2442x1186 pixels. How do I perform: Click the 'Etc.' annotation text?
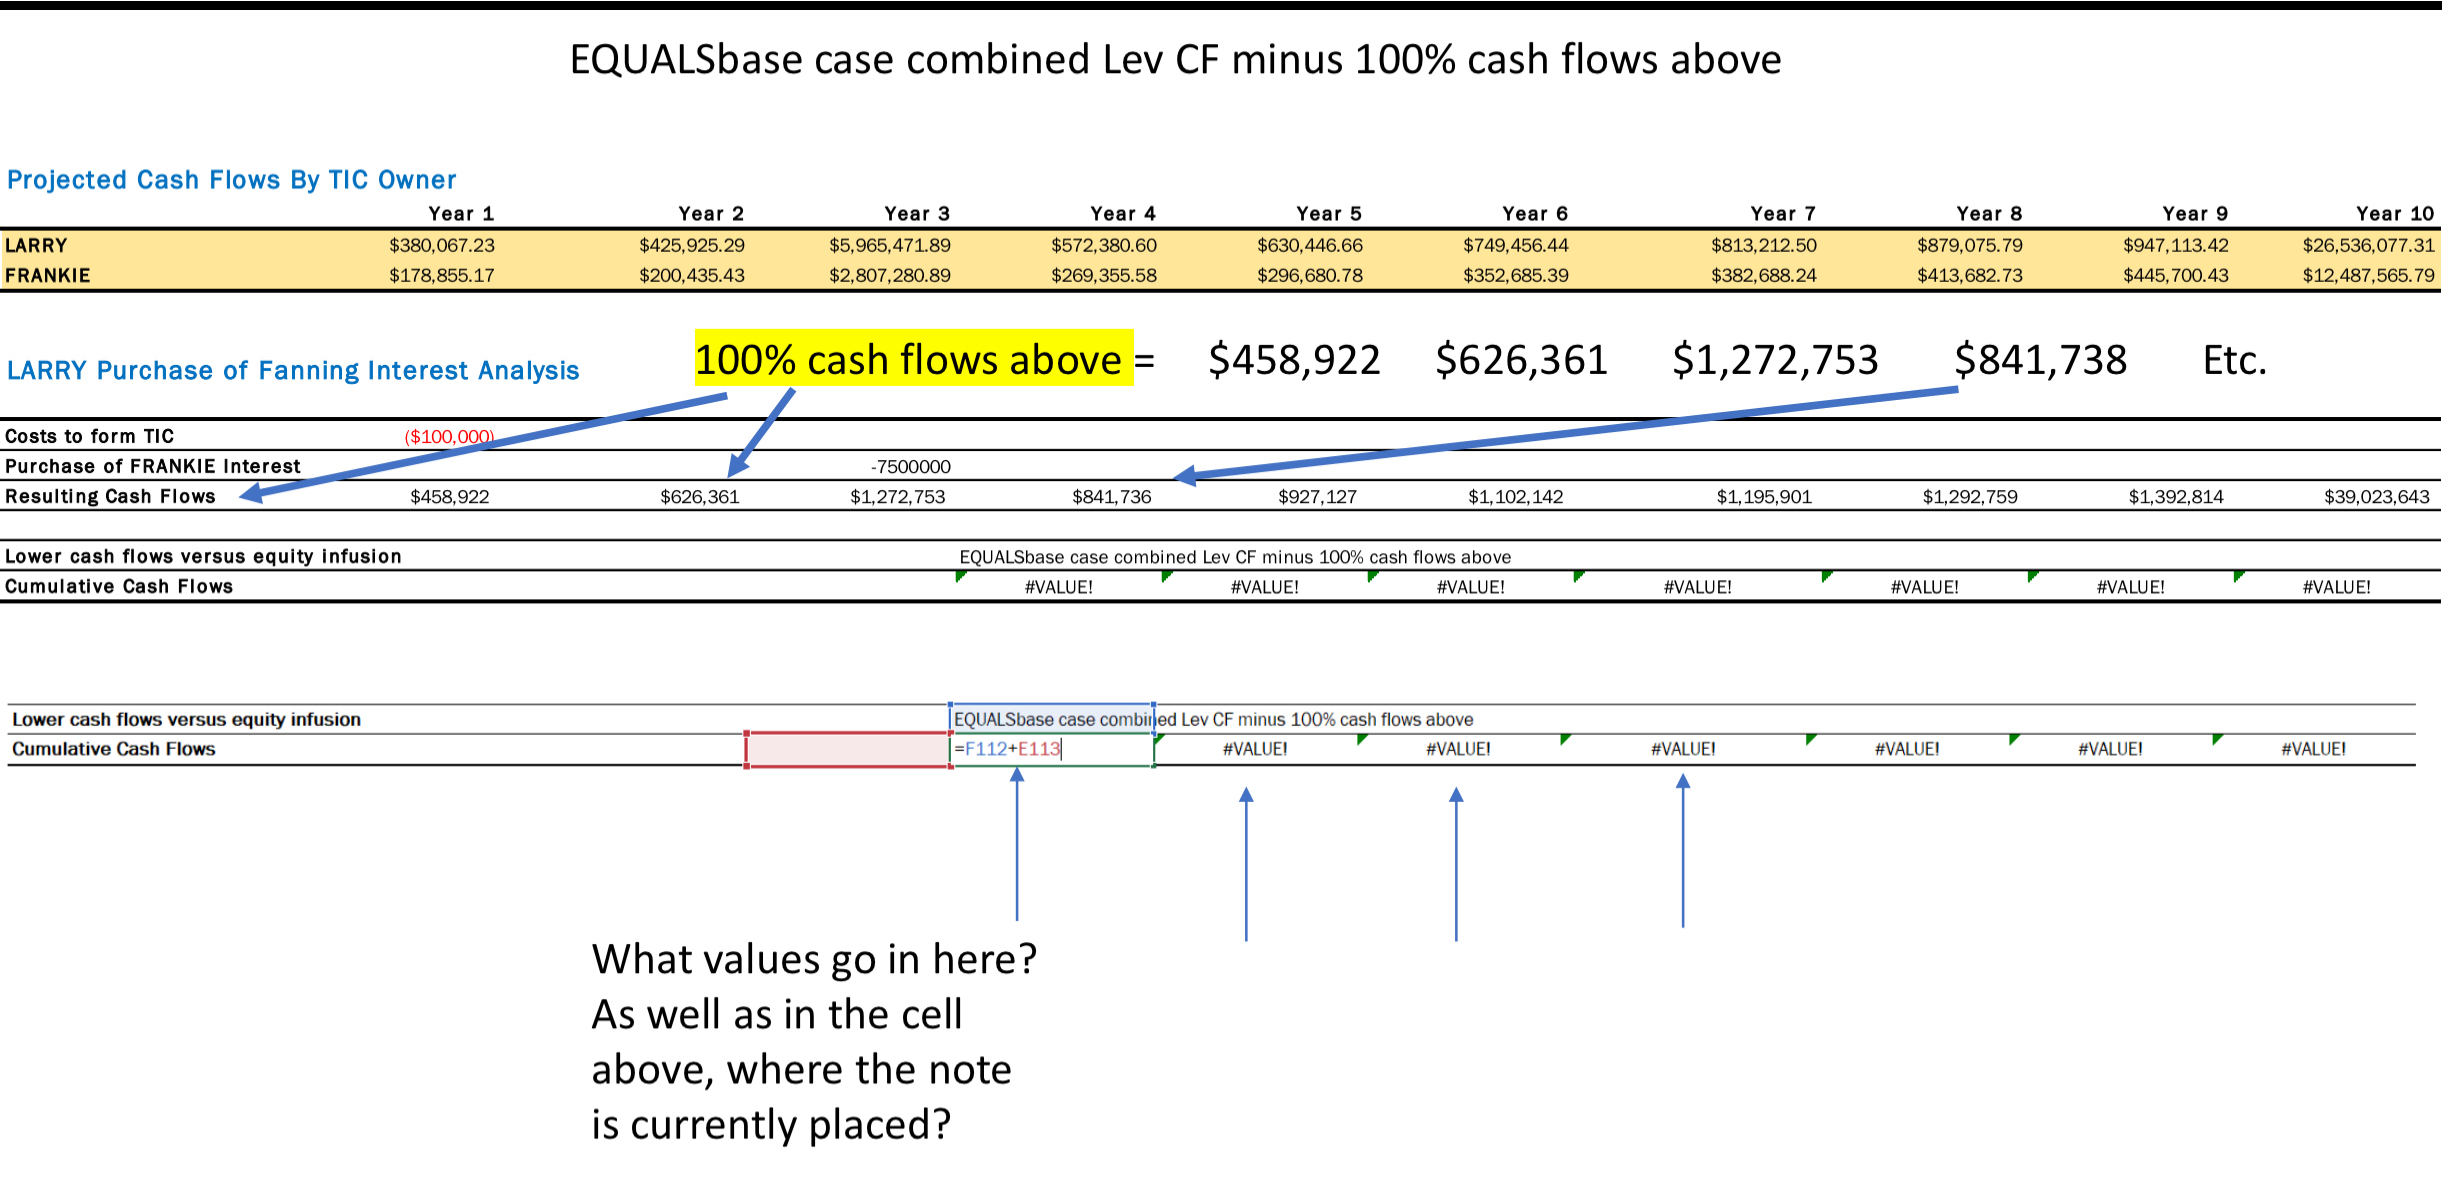tap(2234, 359)
